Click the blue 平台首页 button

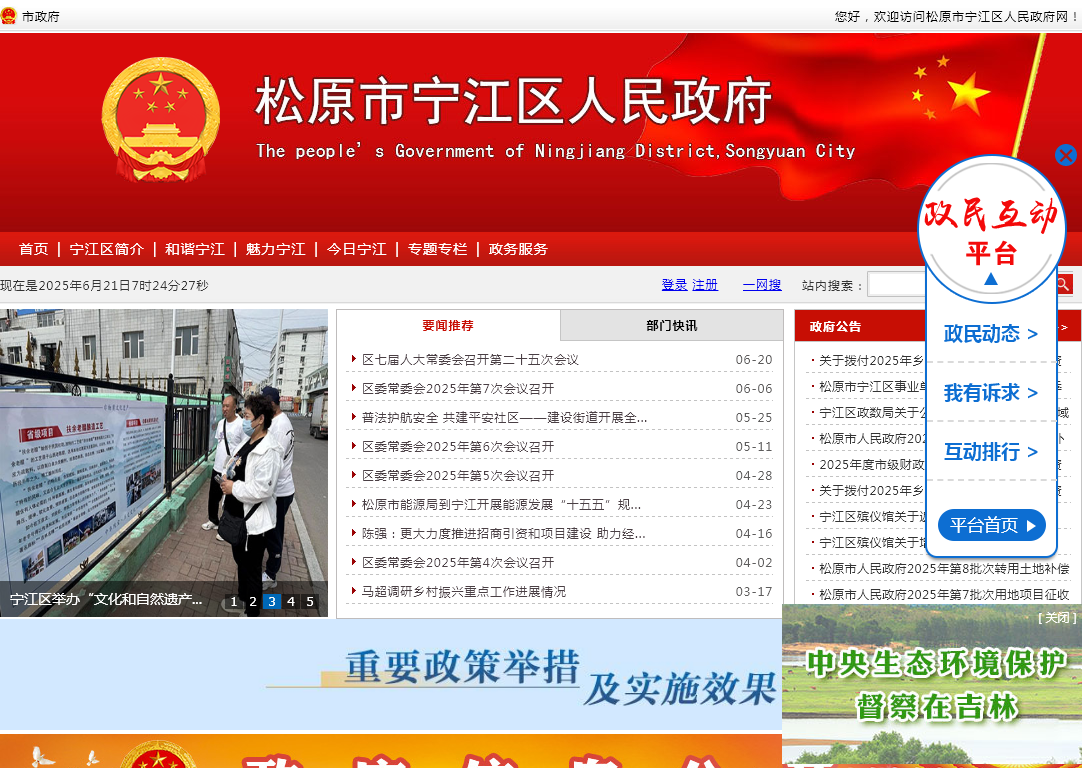pyautogui.click(x=992, y=525)
